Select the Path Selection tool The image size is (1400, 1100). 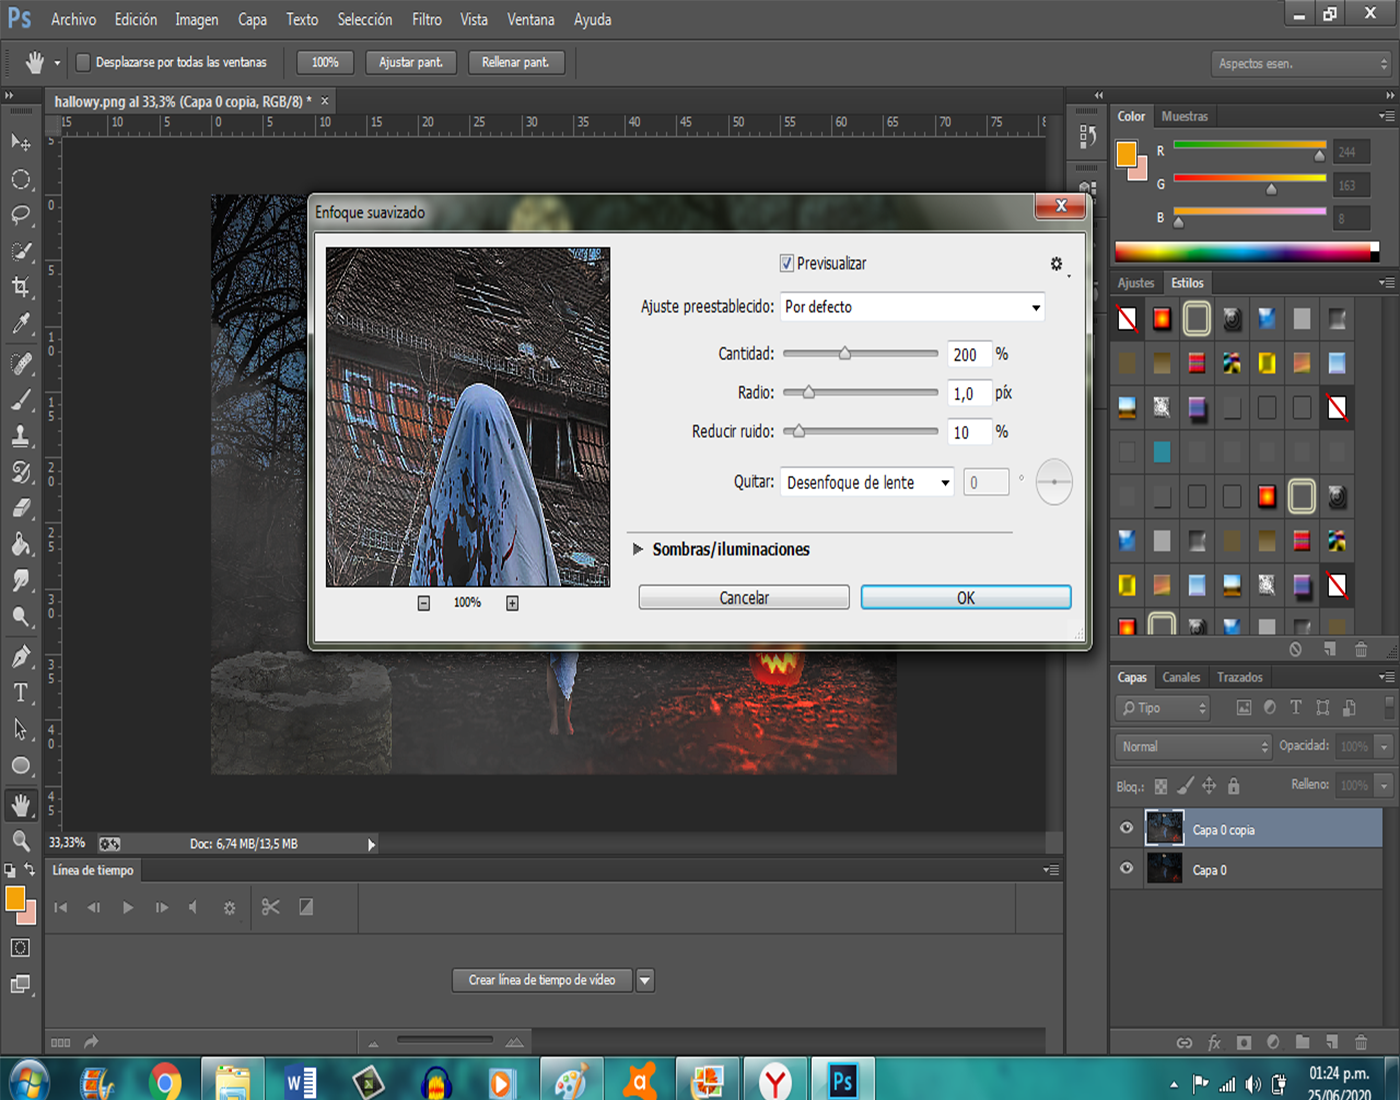(21, 729)
